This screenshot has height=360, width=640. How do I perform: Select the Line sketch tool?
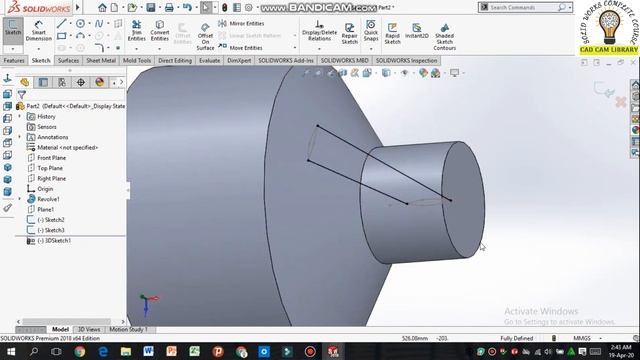(x=62, y=24)
